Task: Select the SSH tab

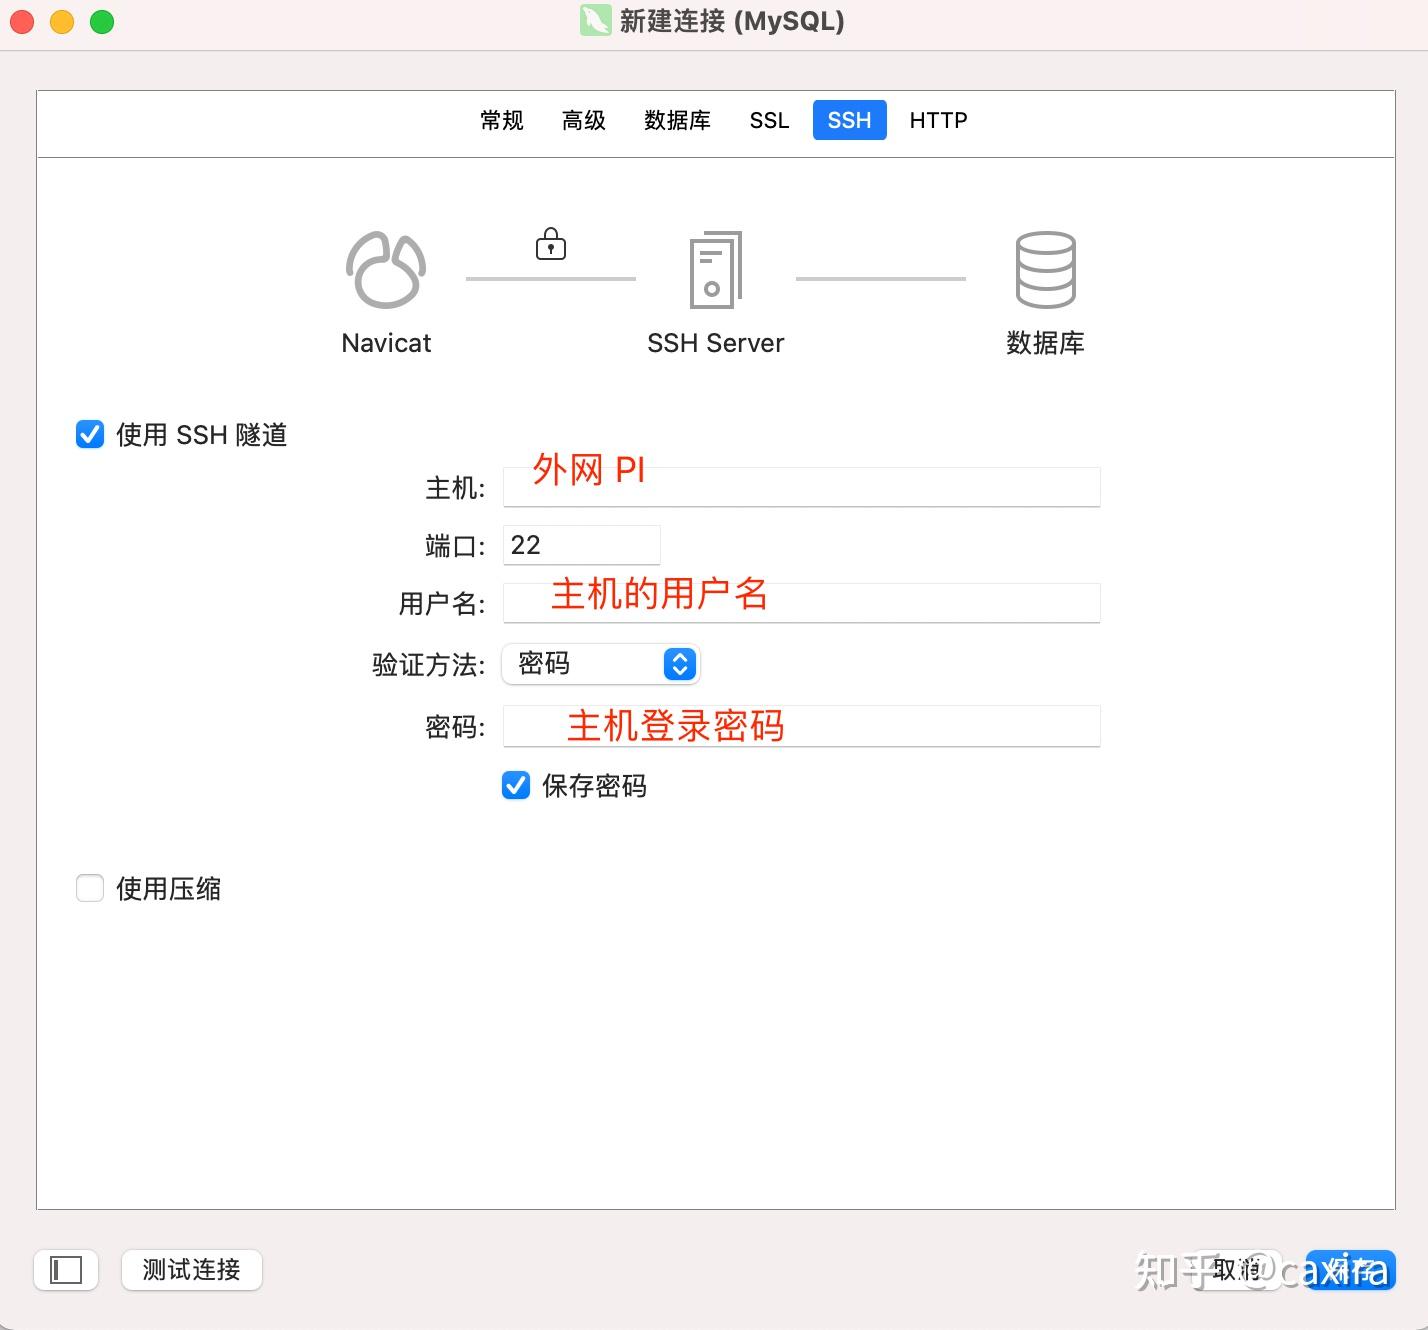Action: [x=848, y=120]
